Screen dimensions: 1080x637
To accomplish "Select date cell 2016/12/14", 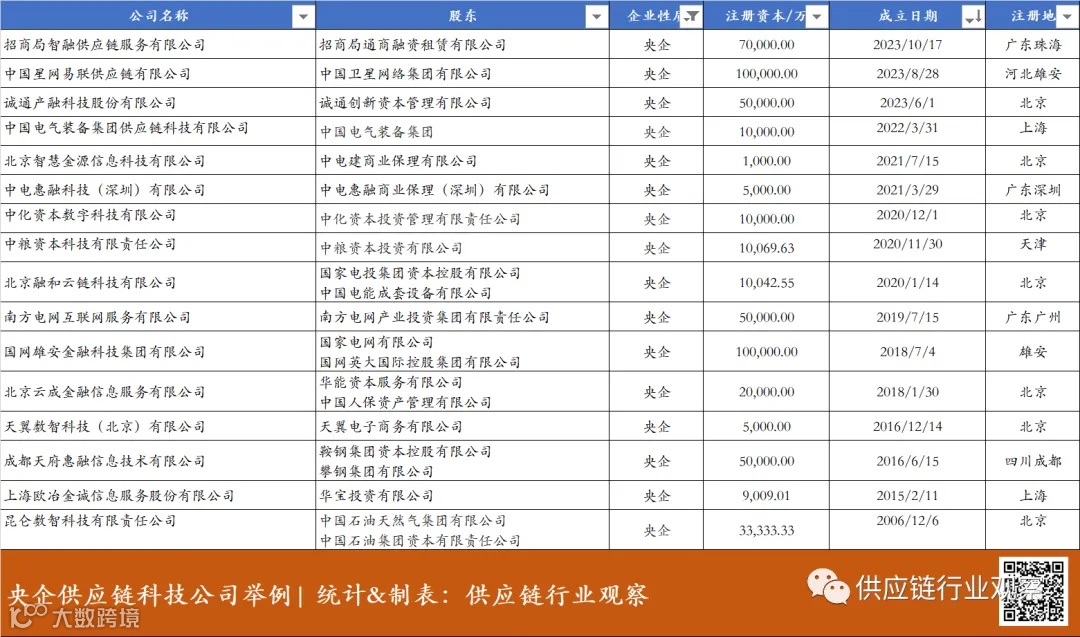I will [x=908, y=426].
